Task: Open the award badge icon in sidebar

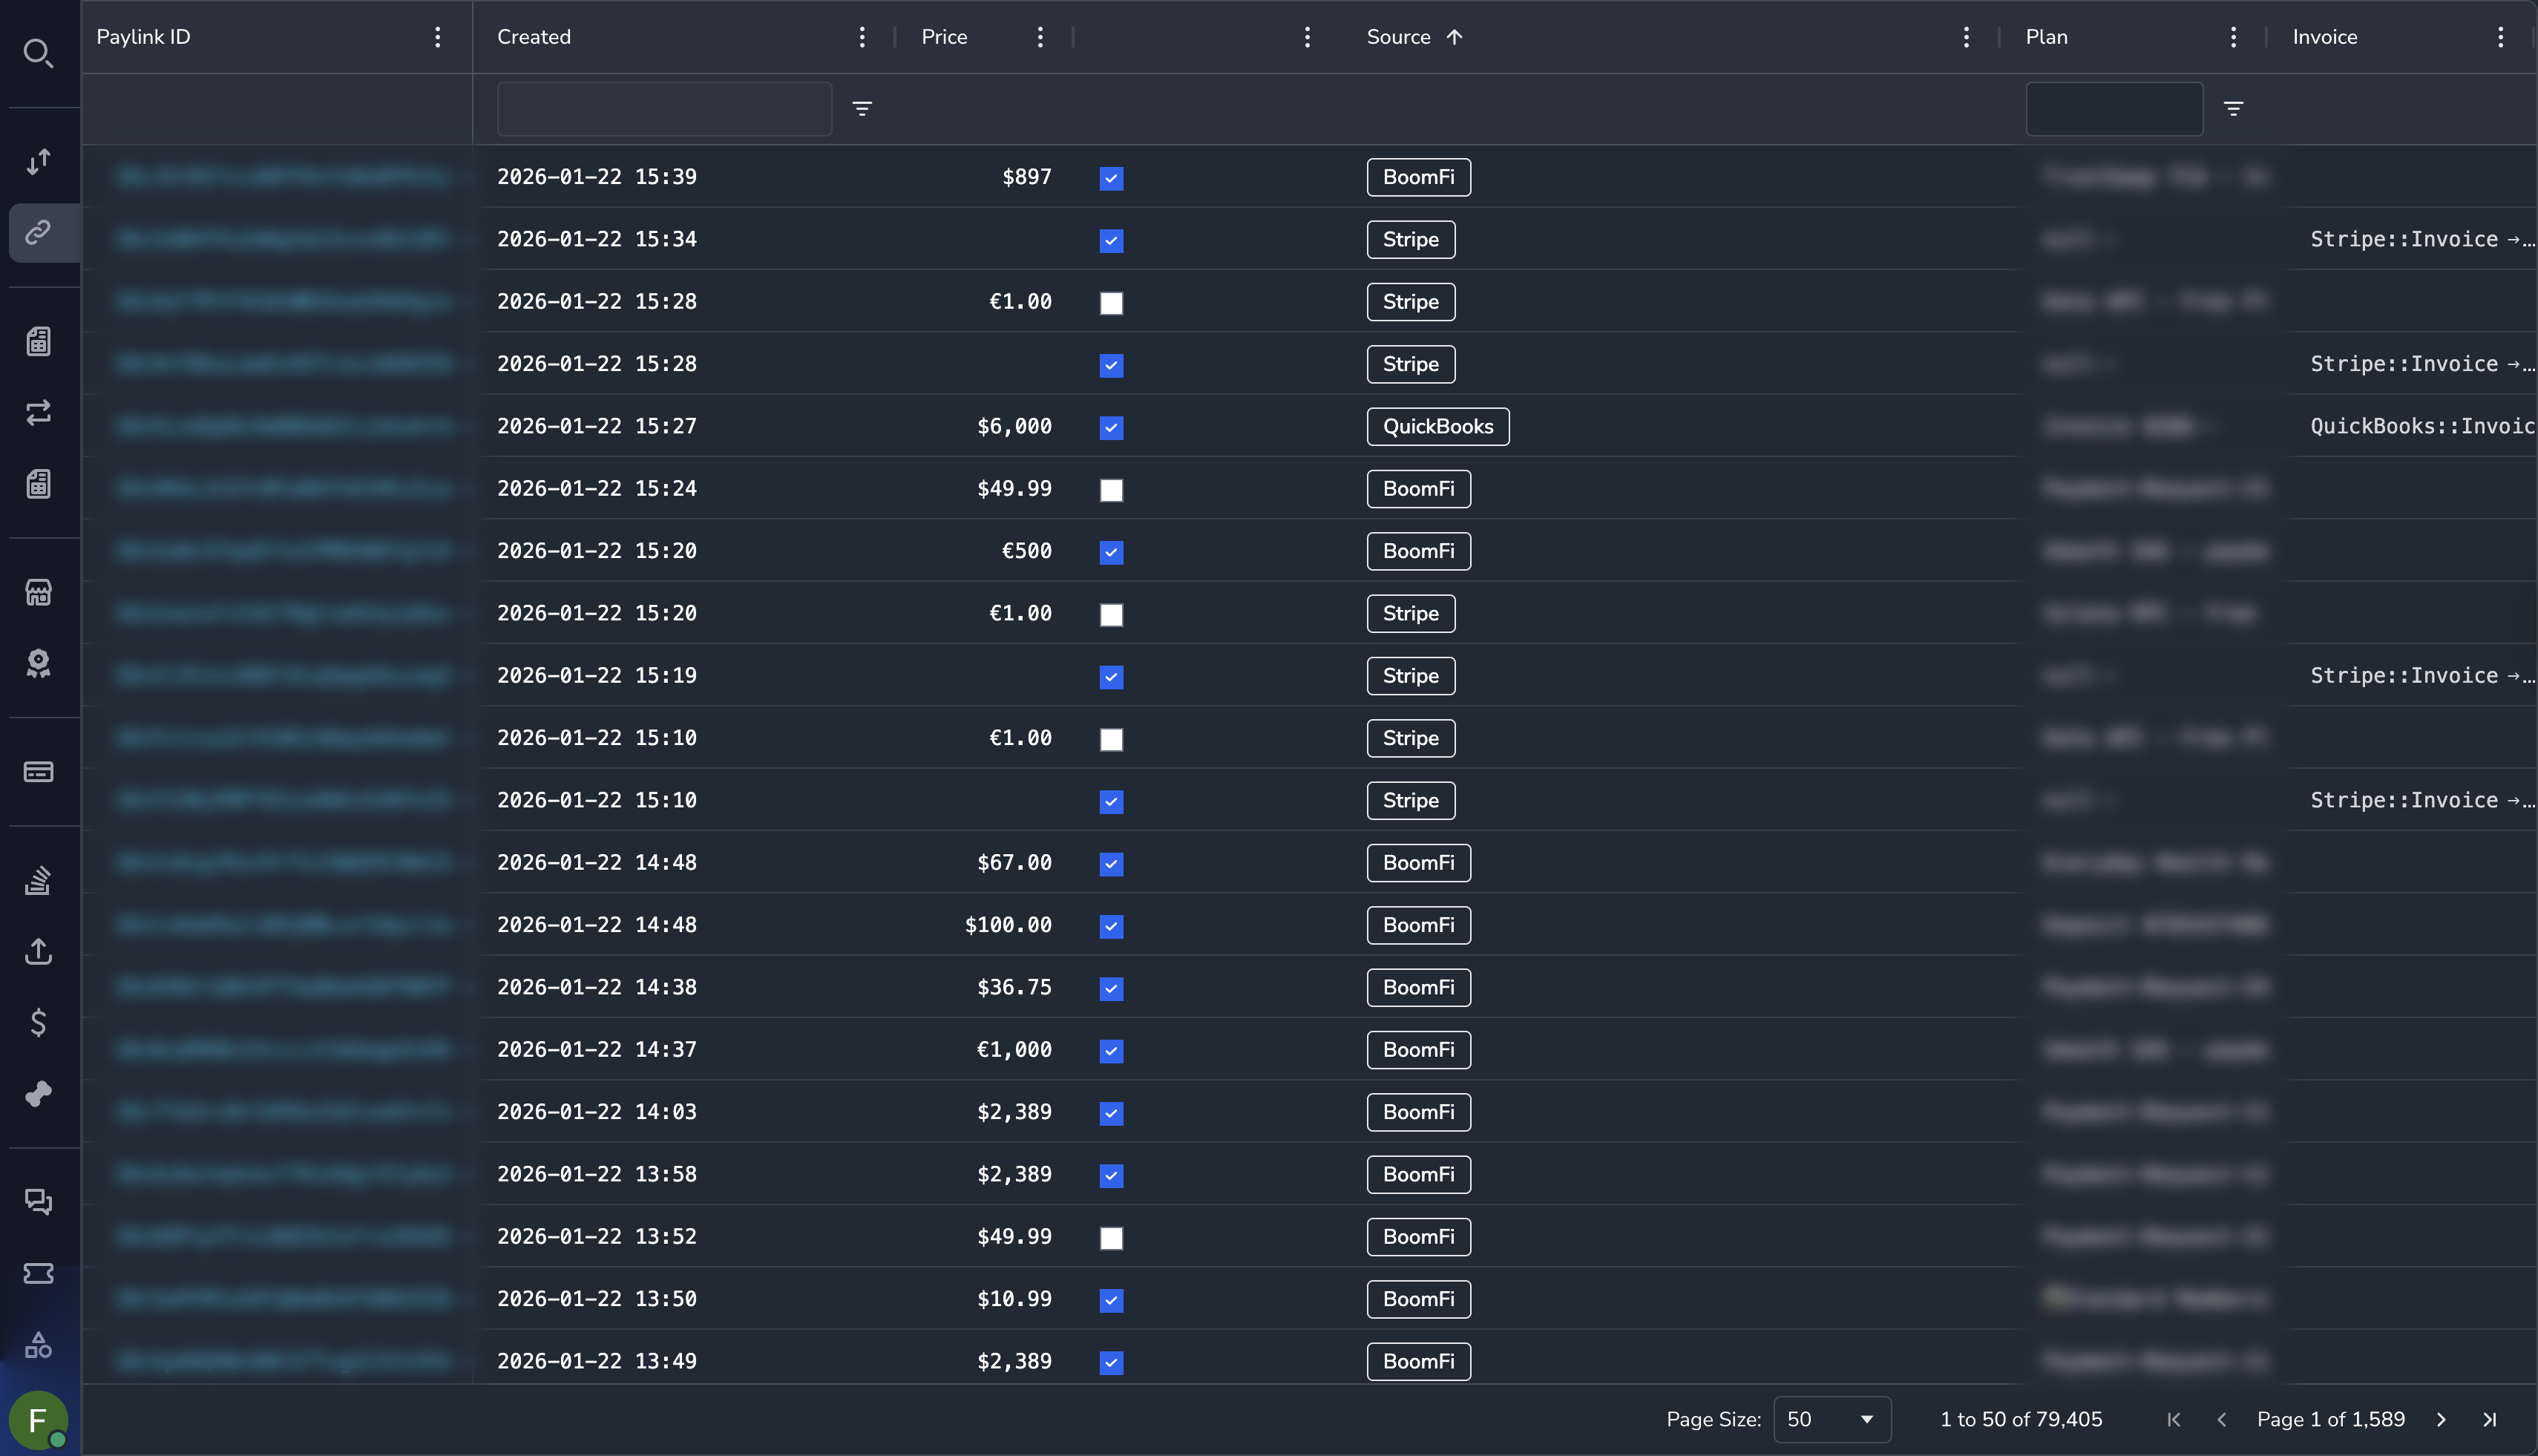Action: point(38,663)
